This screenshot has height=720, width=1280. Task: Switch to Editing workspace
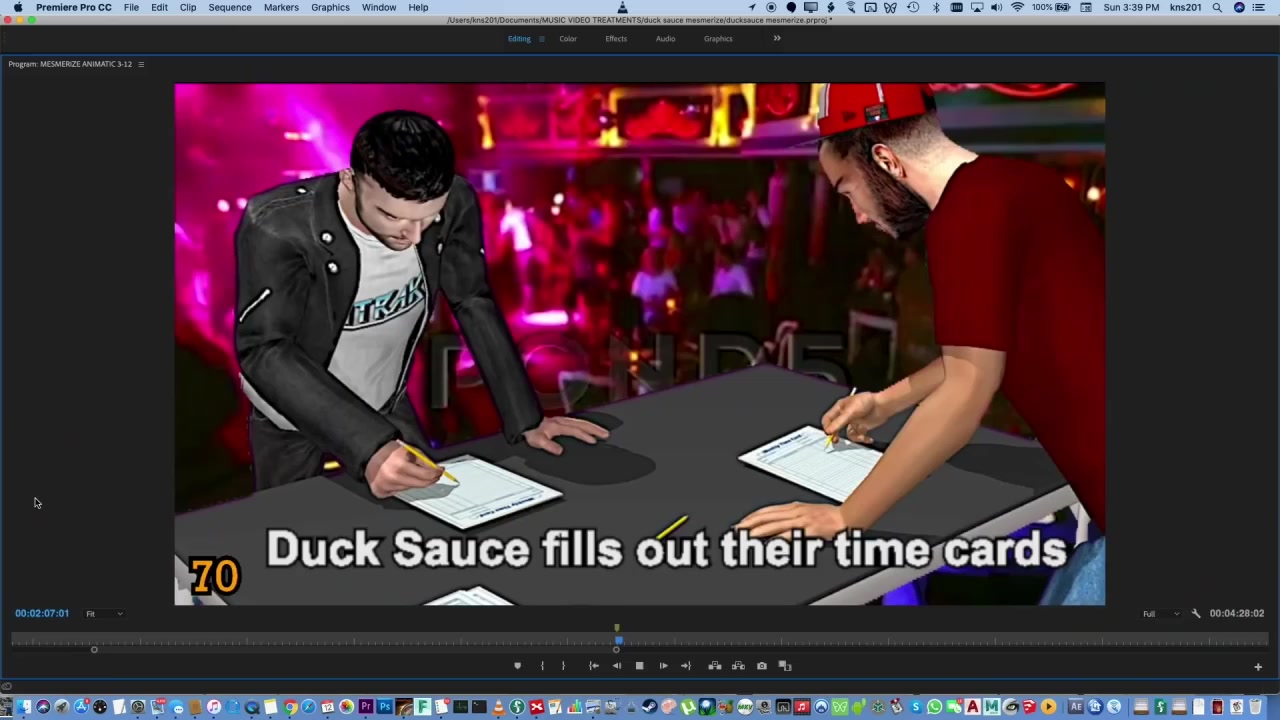click(x=519, y=39)
